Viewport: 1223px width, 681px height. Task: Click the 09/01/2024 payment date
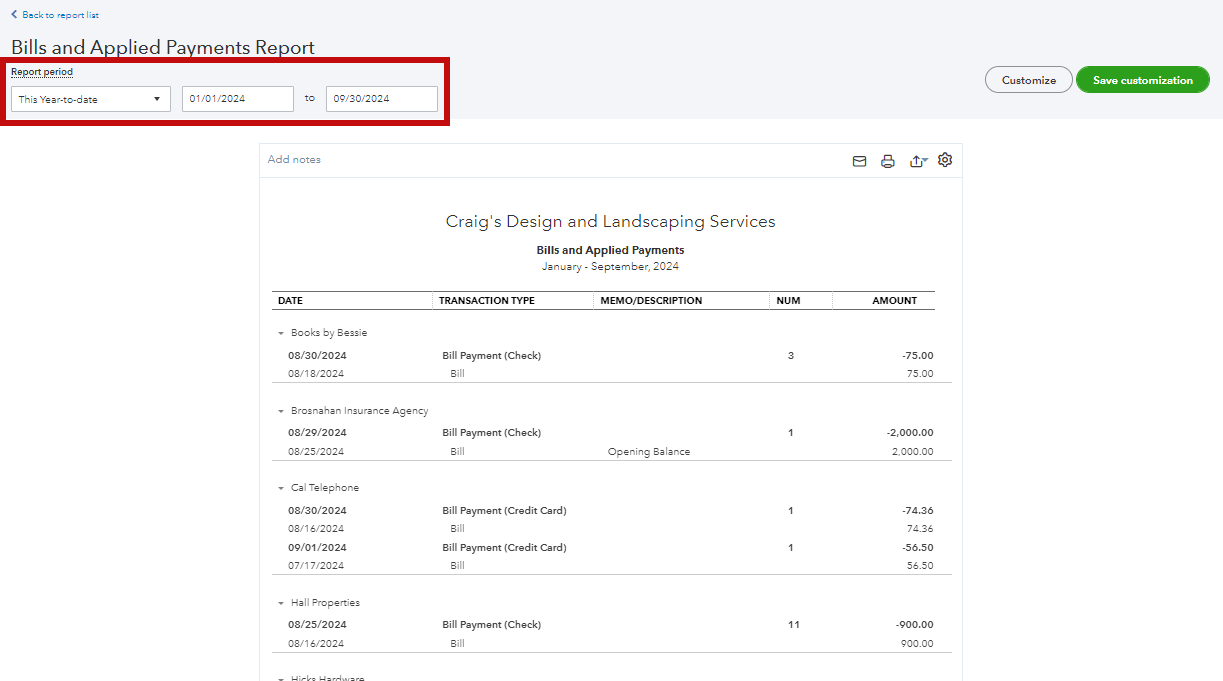coord(317,548)
